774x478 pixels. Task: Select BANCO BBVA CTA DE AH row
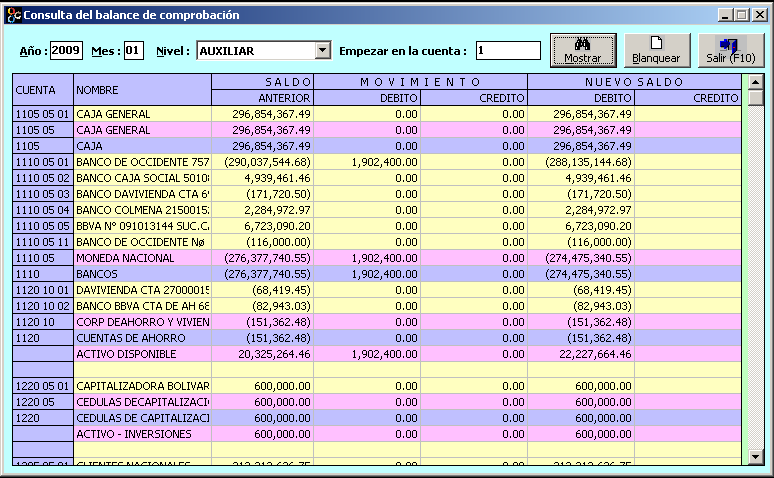tap(143, 306)
